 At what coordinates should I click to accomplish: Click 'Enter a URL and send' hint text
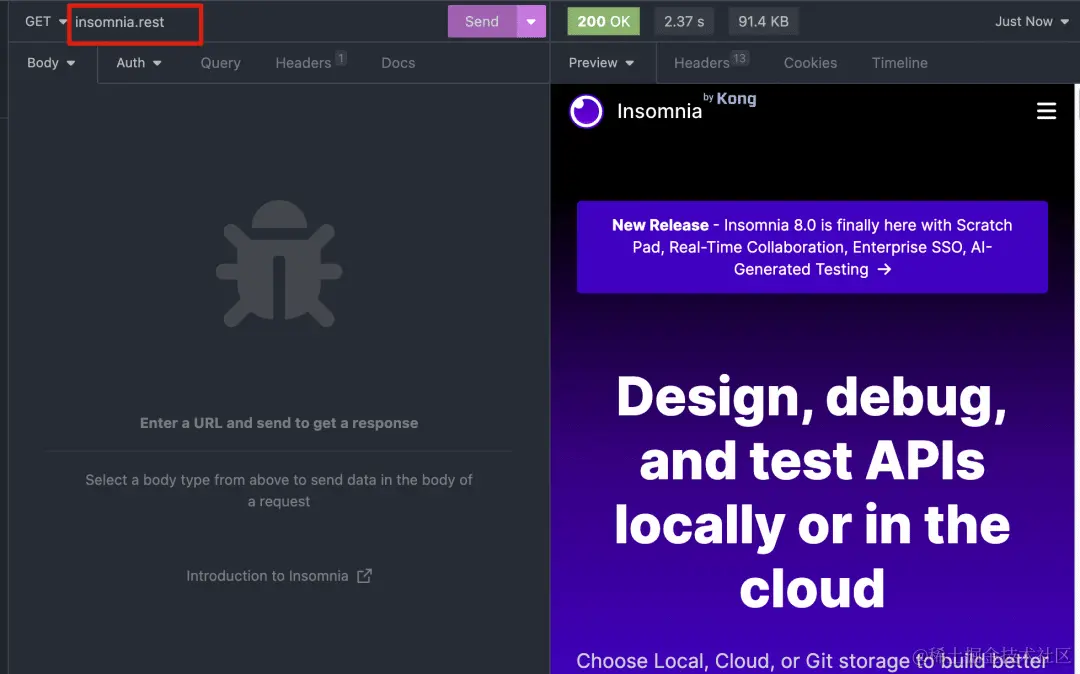(279, 423)
